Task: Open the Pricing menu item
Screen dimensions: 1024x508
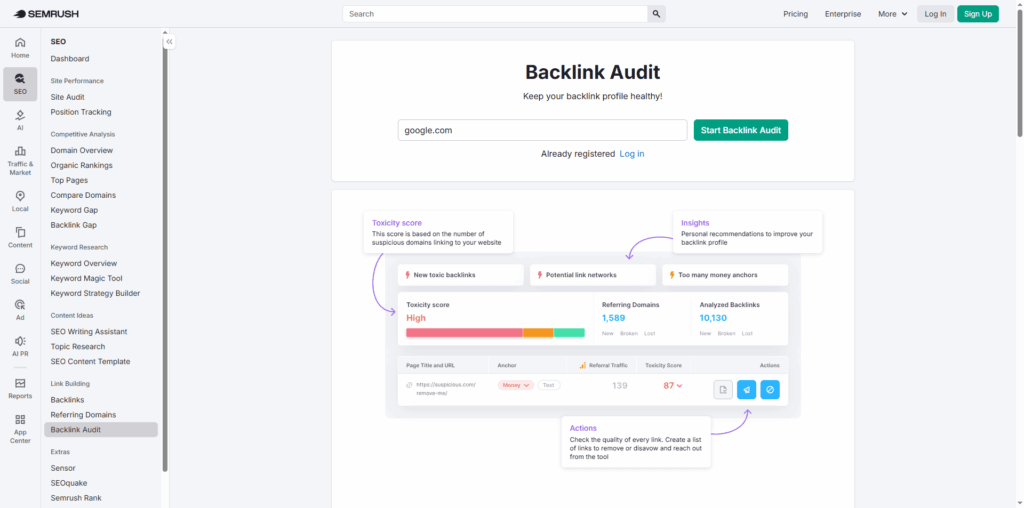Action: [x=795, y=14]
